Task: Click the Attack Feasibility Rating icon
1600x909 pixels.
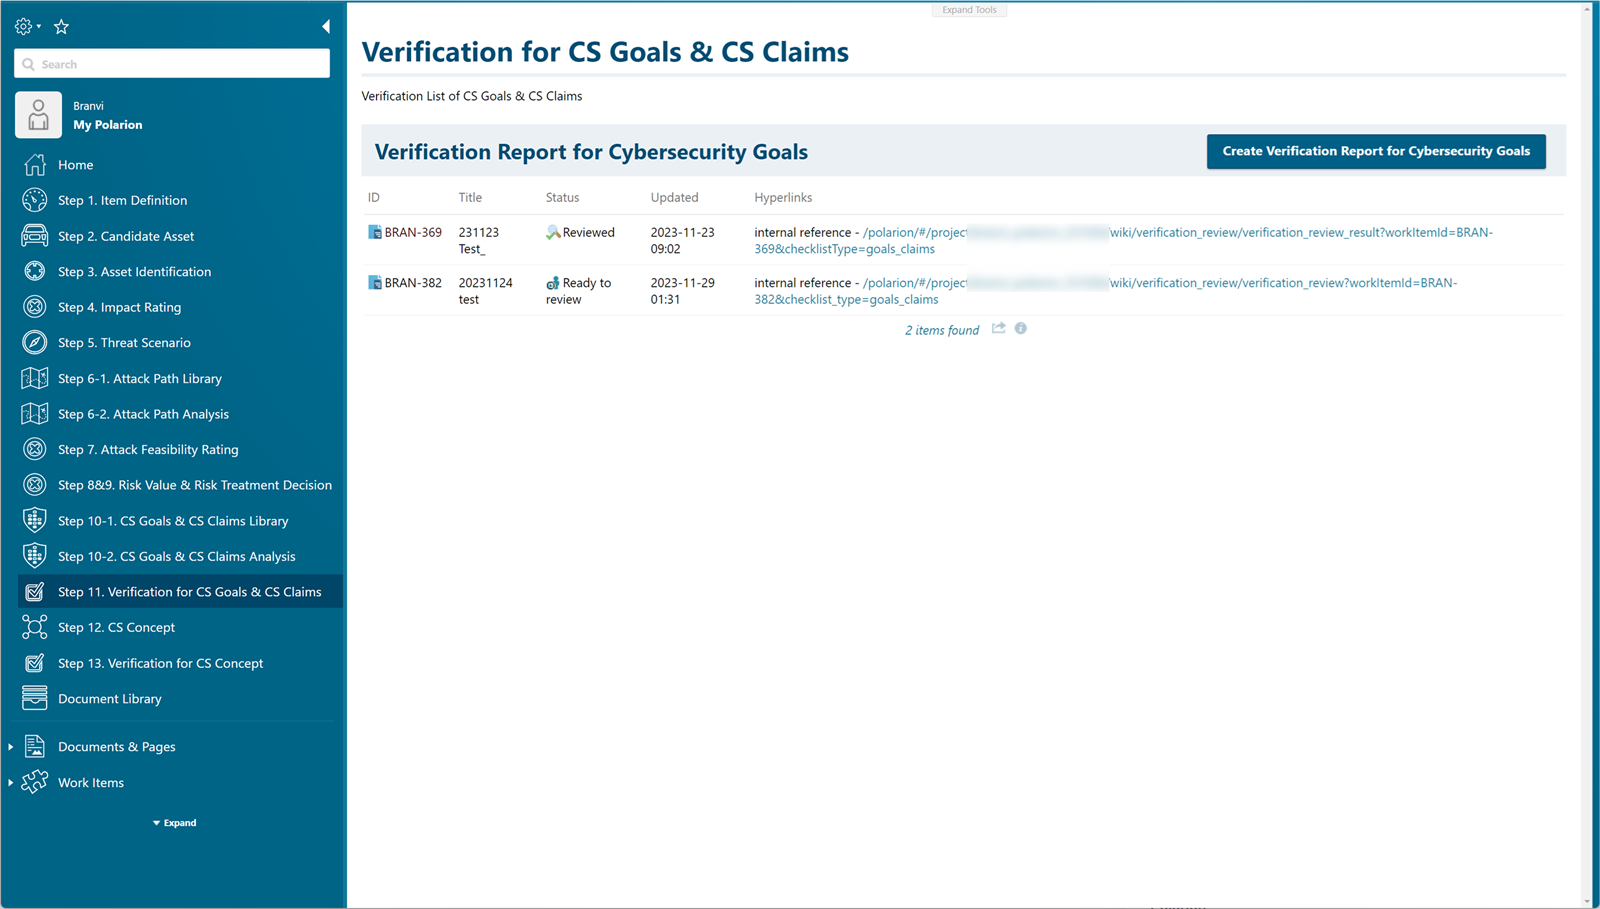Action: click(x=35, y=449)
